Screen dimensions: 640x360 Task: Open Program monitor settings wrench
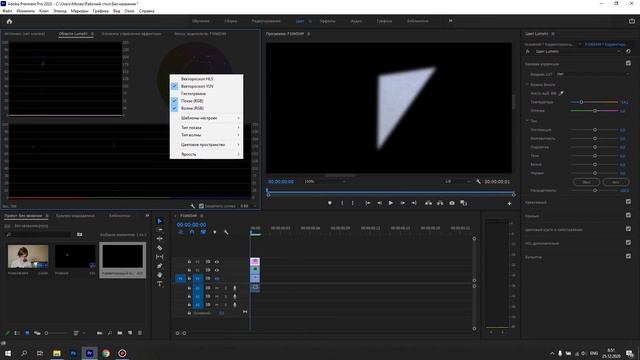478,182
